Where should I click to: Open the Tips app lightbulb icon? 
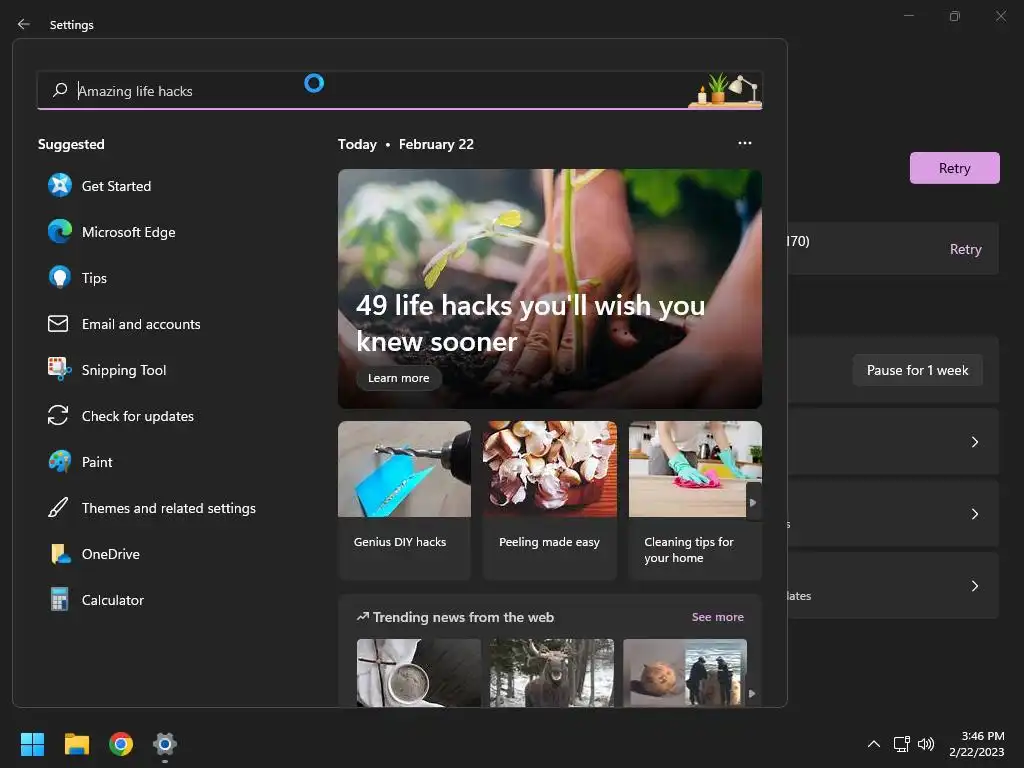[x=59, y=278]
